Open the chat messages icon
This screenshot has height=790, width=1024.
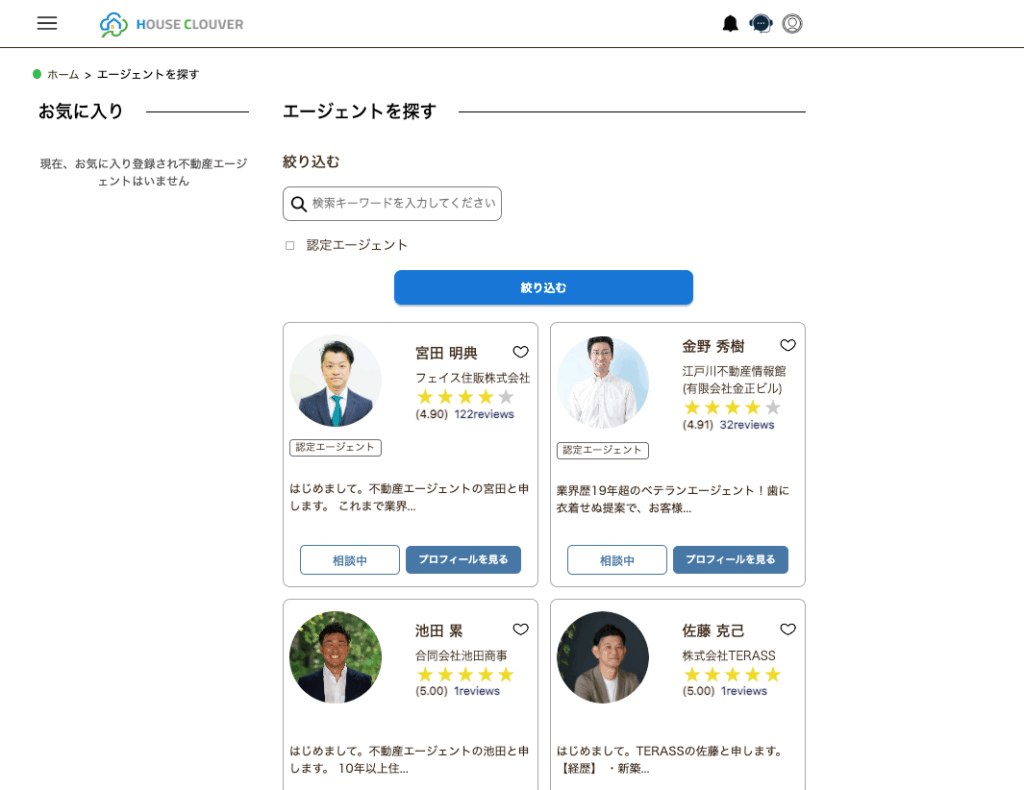[761, 23]
